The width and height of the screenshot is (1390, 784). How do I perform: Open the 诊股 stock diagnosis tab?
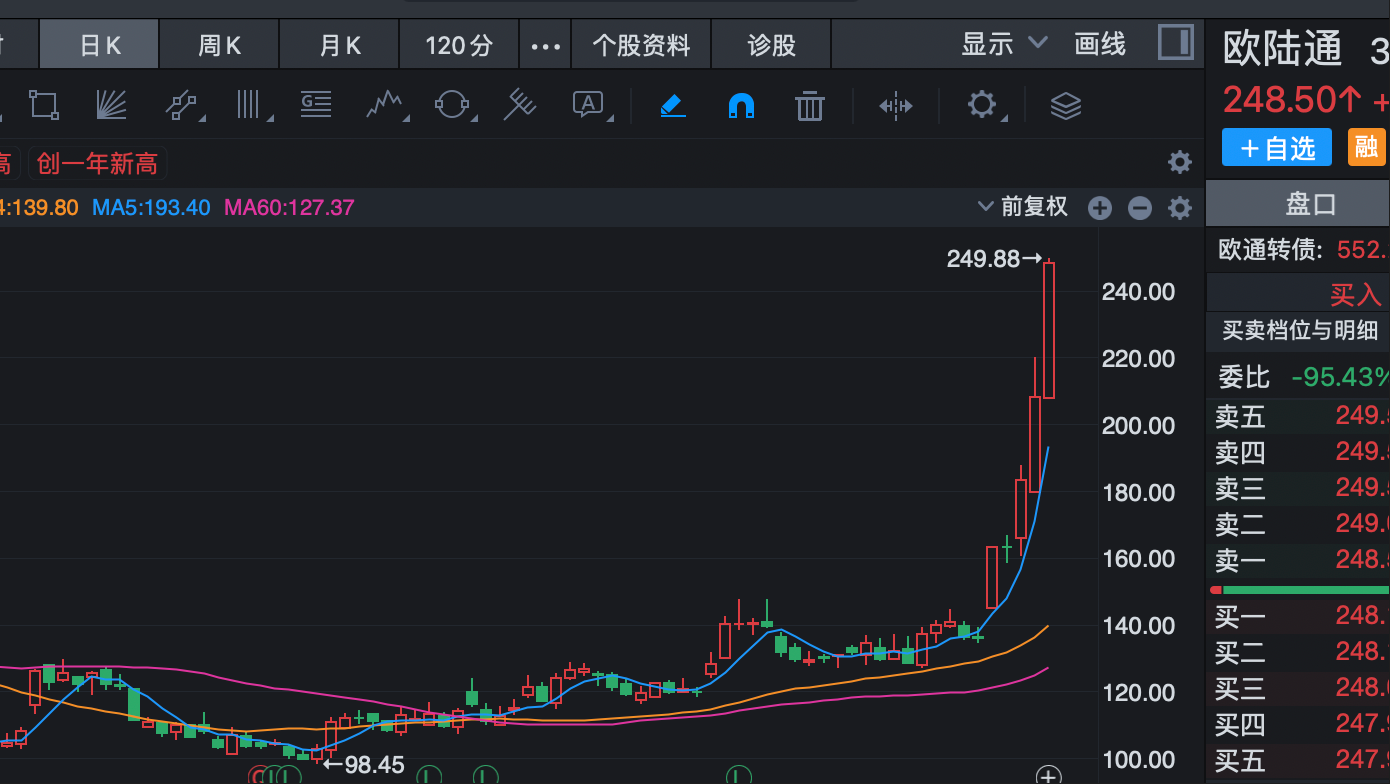(772, 45)
